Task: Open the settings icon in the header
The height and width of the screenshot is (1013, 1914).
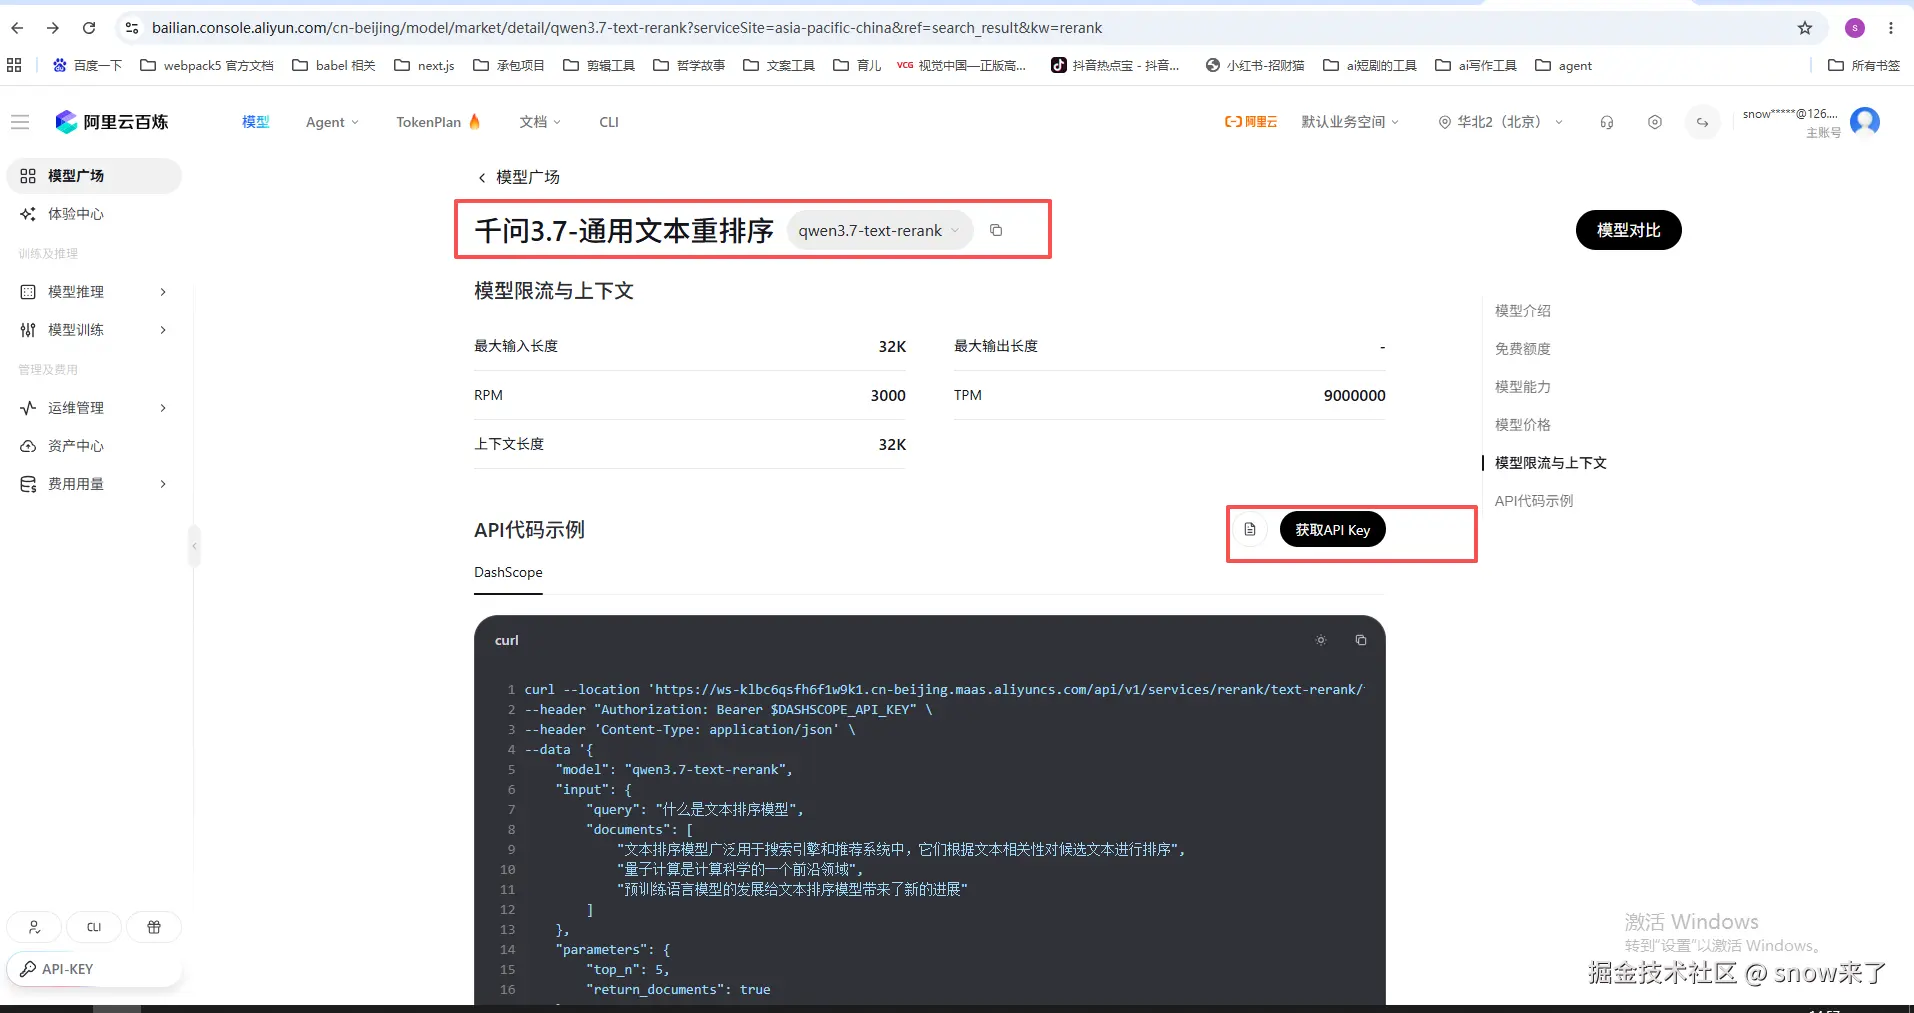Action: pyautogui.click(x=1655, y=122)
